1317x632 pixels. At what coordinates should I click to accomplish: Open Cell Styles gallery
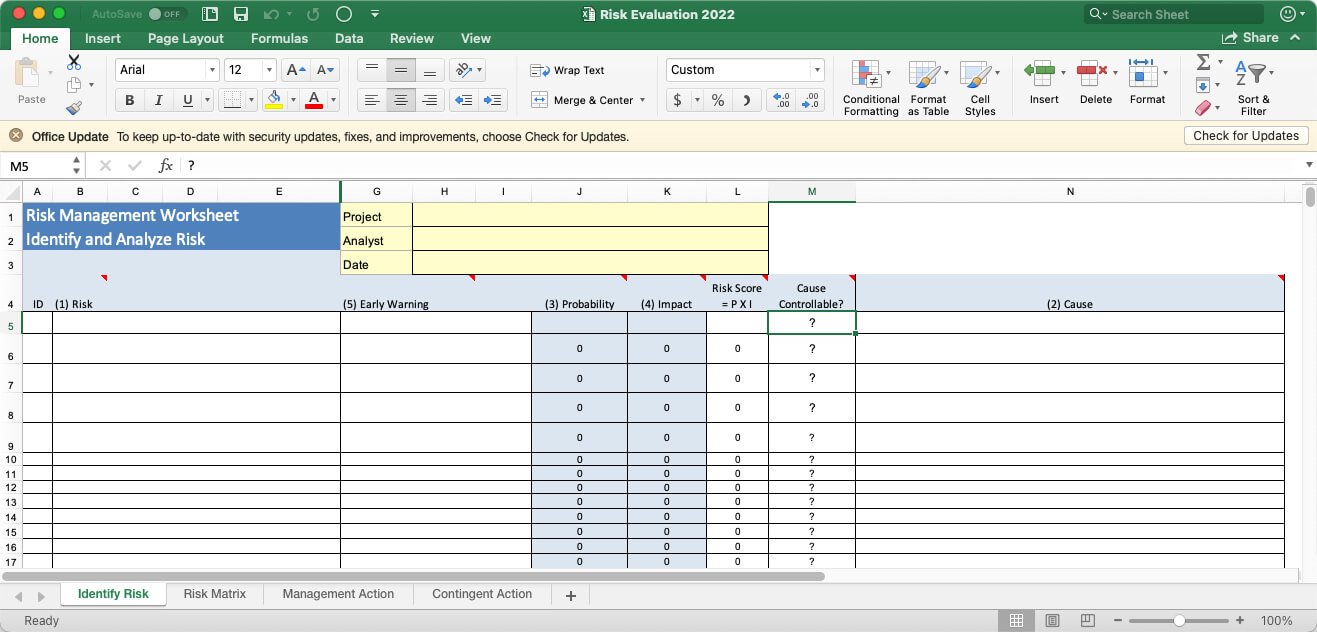[x=980, y=88]
